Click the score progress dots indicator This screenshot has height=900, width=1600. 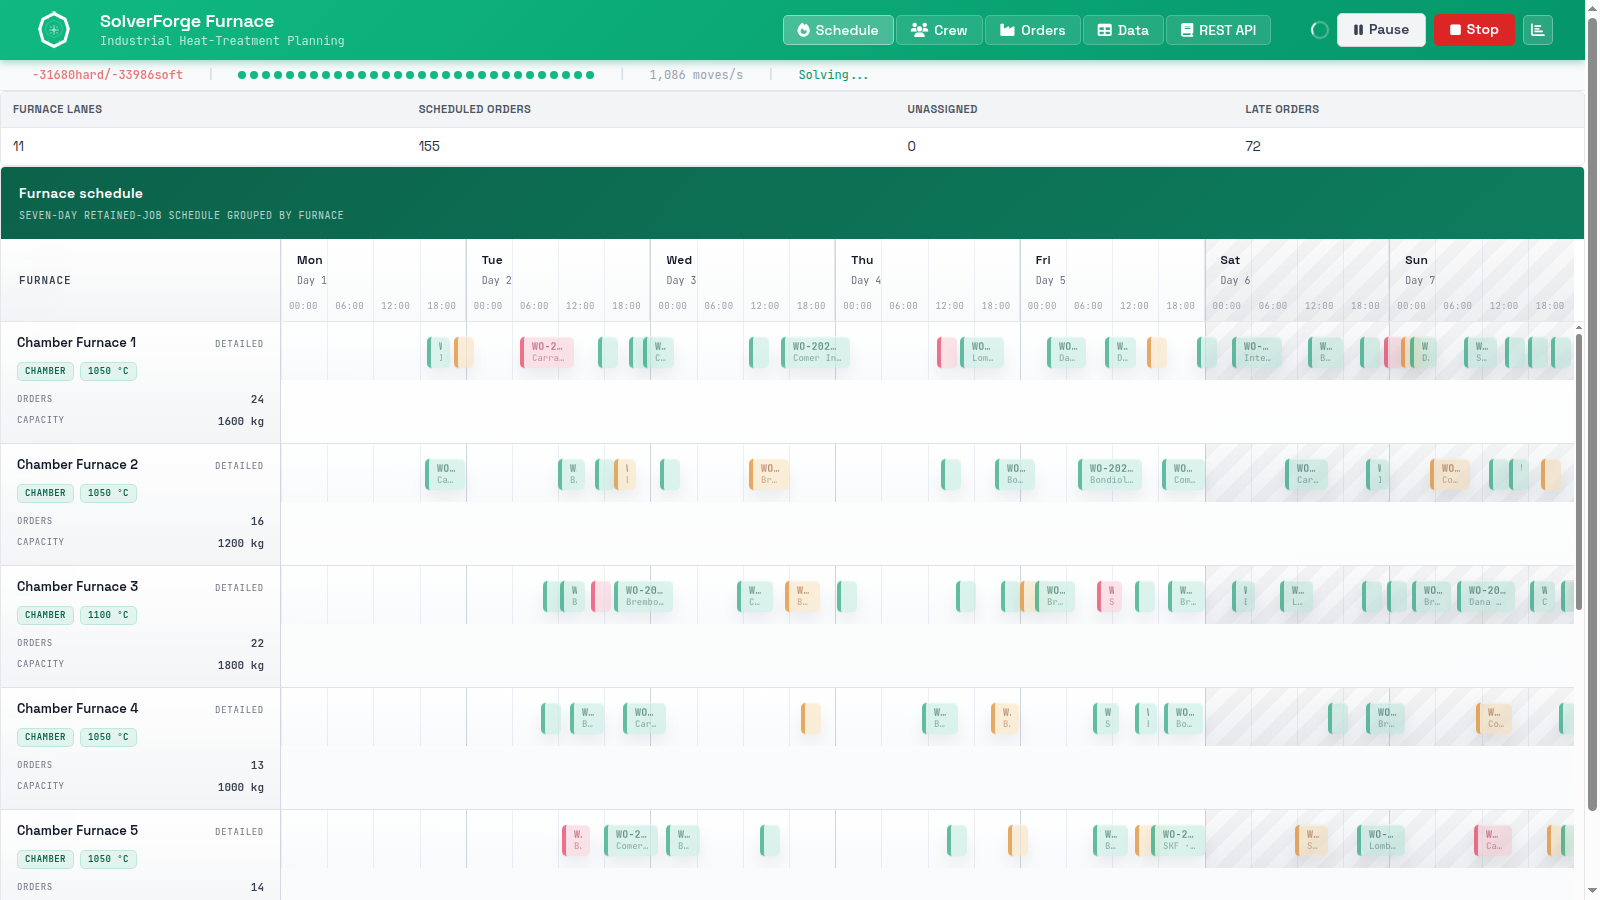pos(416,75)
